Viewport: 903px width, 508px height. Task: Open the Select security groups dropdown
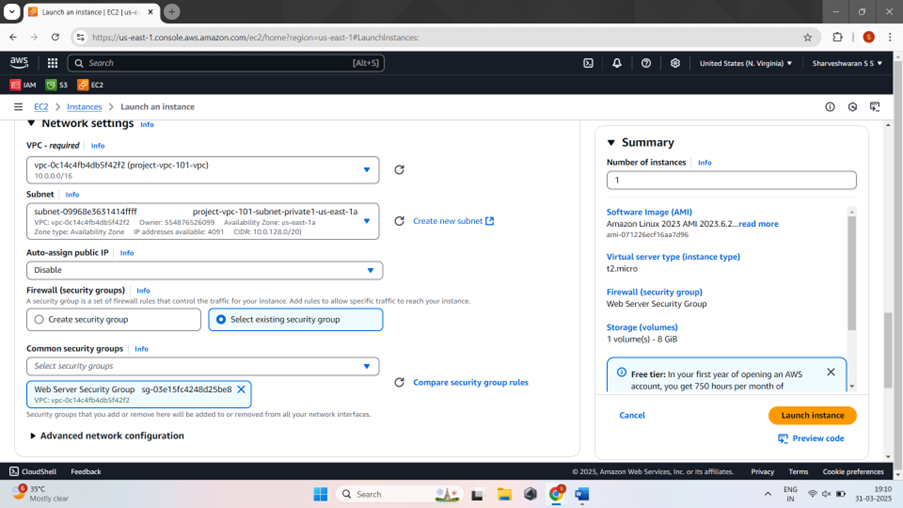coord(203,366)
